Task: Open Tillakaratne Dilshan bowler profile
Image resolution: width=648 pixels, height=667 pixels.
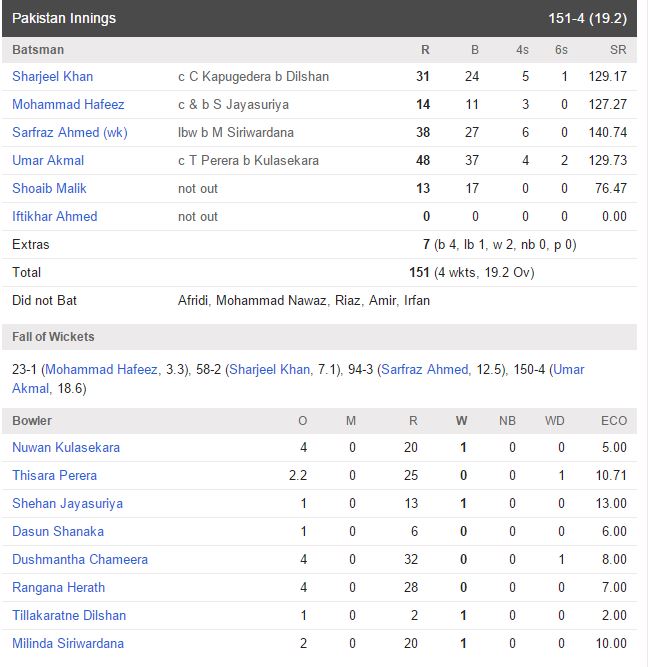Action: coord(69,616)
